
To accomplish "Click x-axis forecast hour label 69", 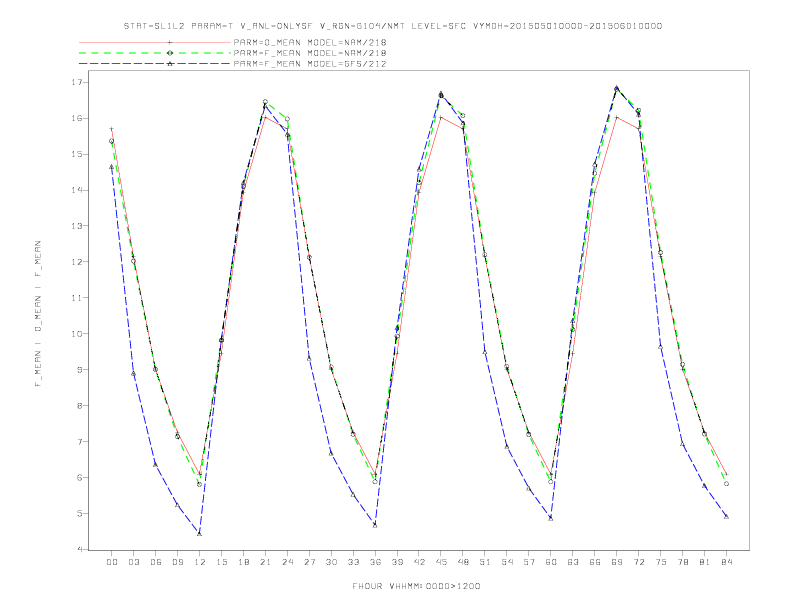I will [617, 562].
